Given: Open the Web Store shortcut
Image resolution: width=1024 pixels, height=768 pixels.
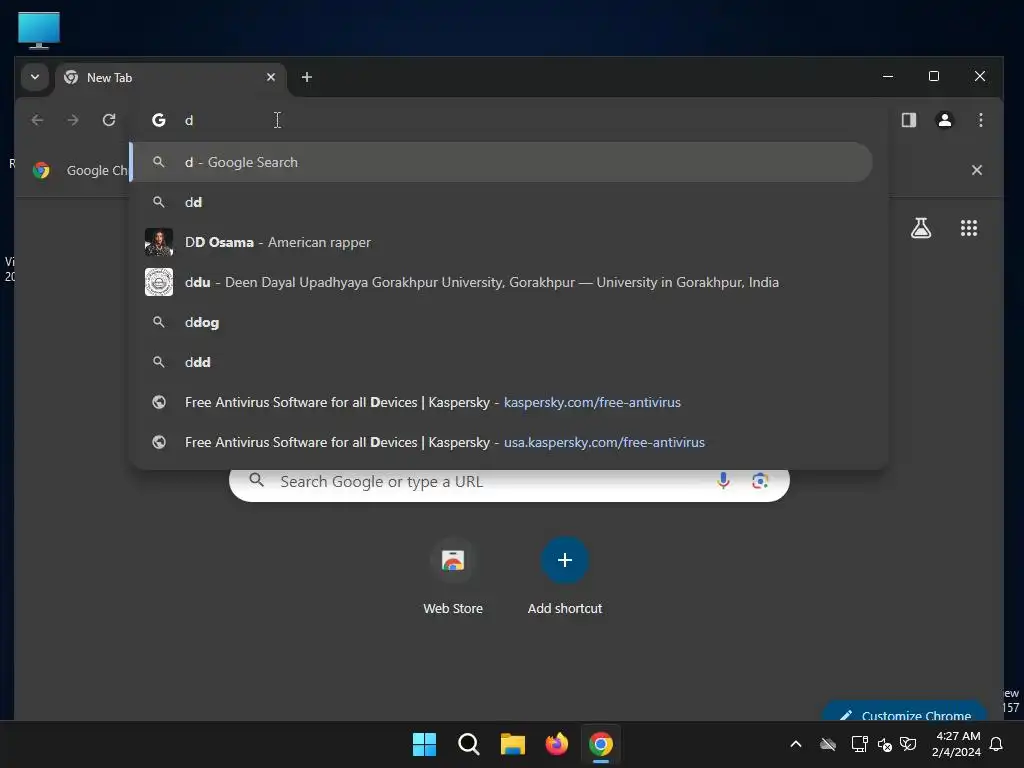Looking at the screenshot, I should tap(453, 576).
